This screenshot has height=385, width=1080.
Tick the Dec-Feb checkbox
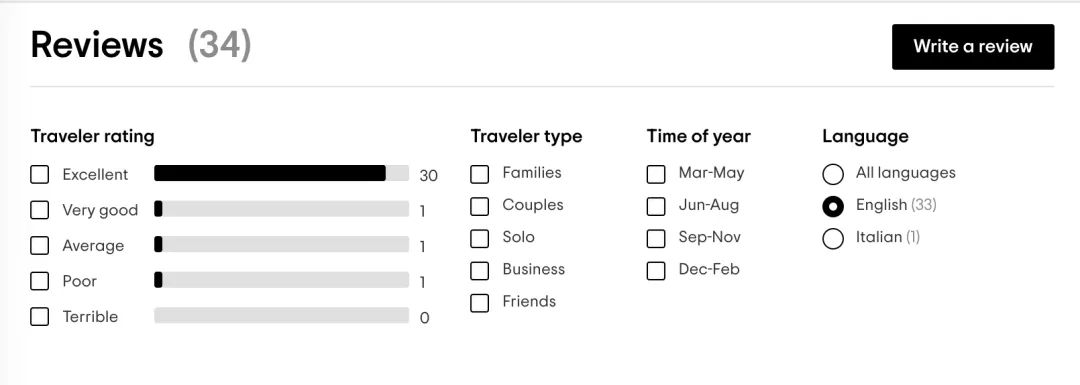click(x=656, y=271)
